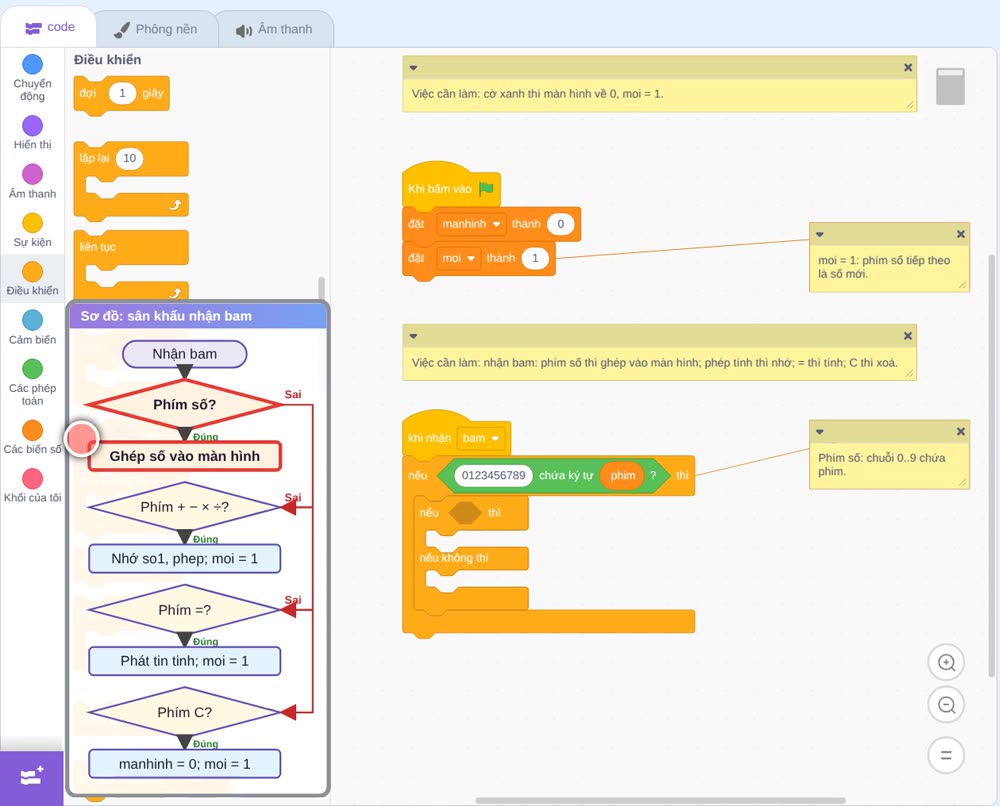Select the Điều khiển category circle

(33, 272)
